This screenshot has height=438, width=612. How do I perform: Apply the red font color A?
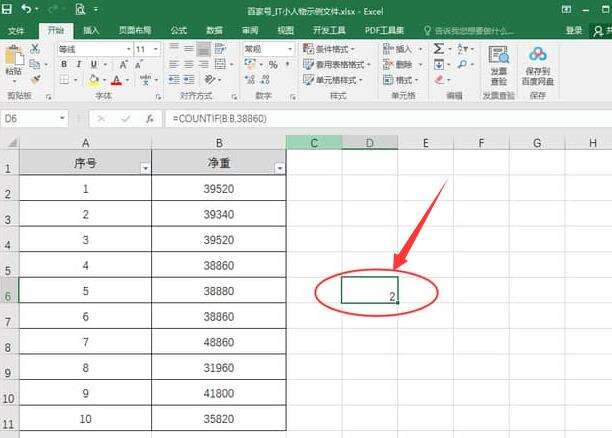click(116, 80)
